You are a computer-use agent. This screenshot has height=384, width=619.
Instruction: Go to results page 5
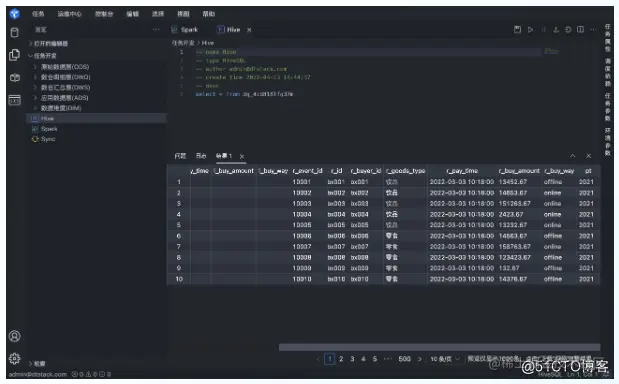pos(375,359)
